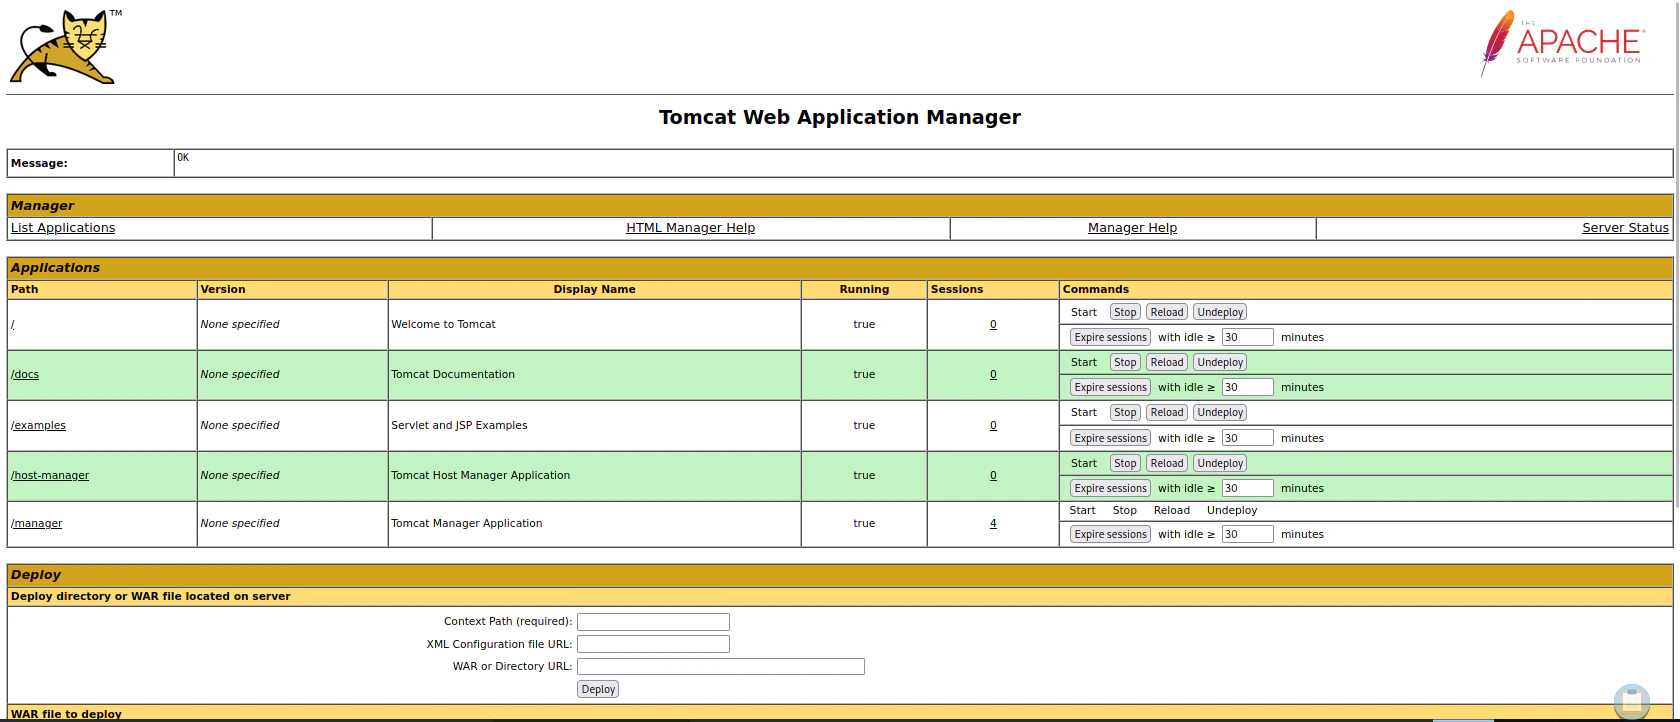Image resolution: width=1680 pixels, height=722 pixels.
Task: Expire sessions for the /examples application
Action: pyautogui.click(x=1110, y=438)
